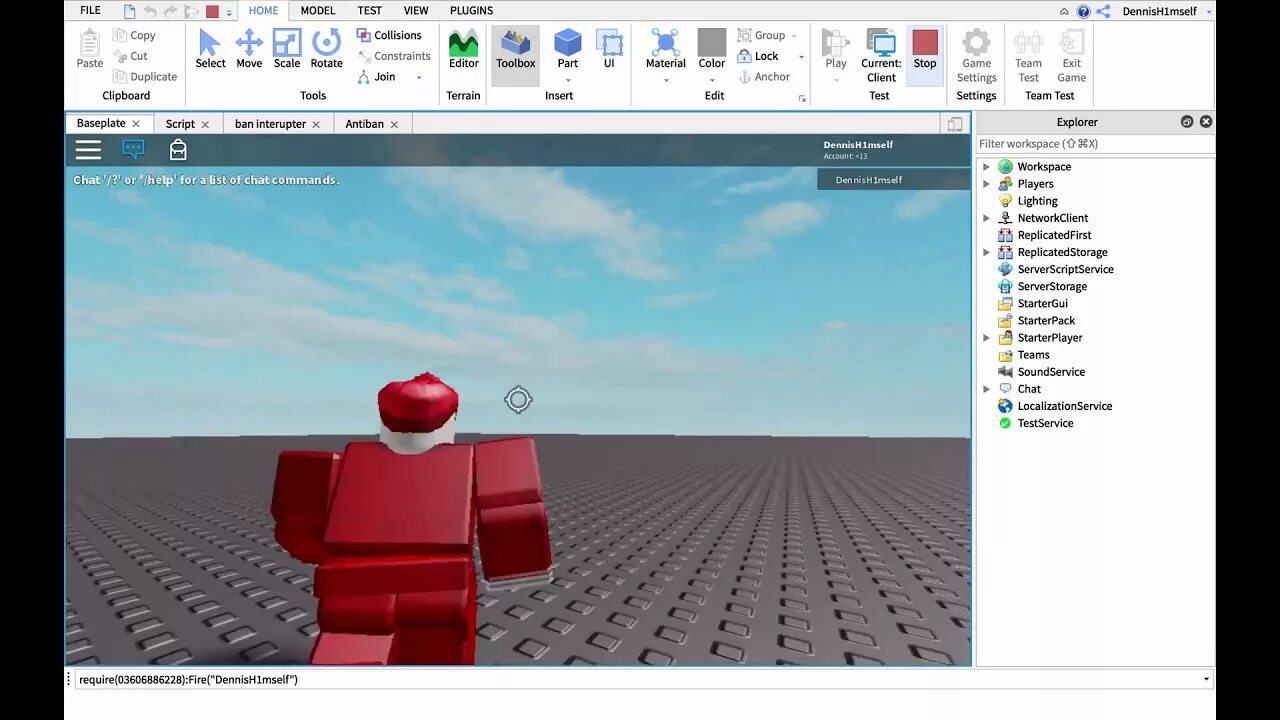Open Game Settings
Image resolution: width=1280 pixels, height=720 pixels.
[x=976, y=55]
